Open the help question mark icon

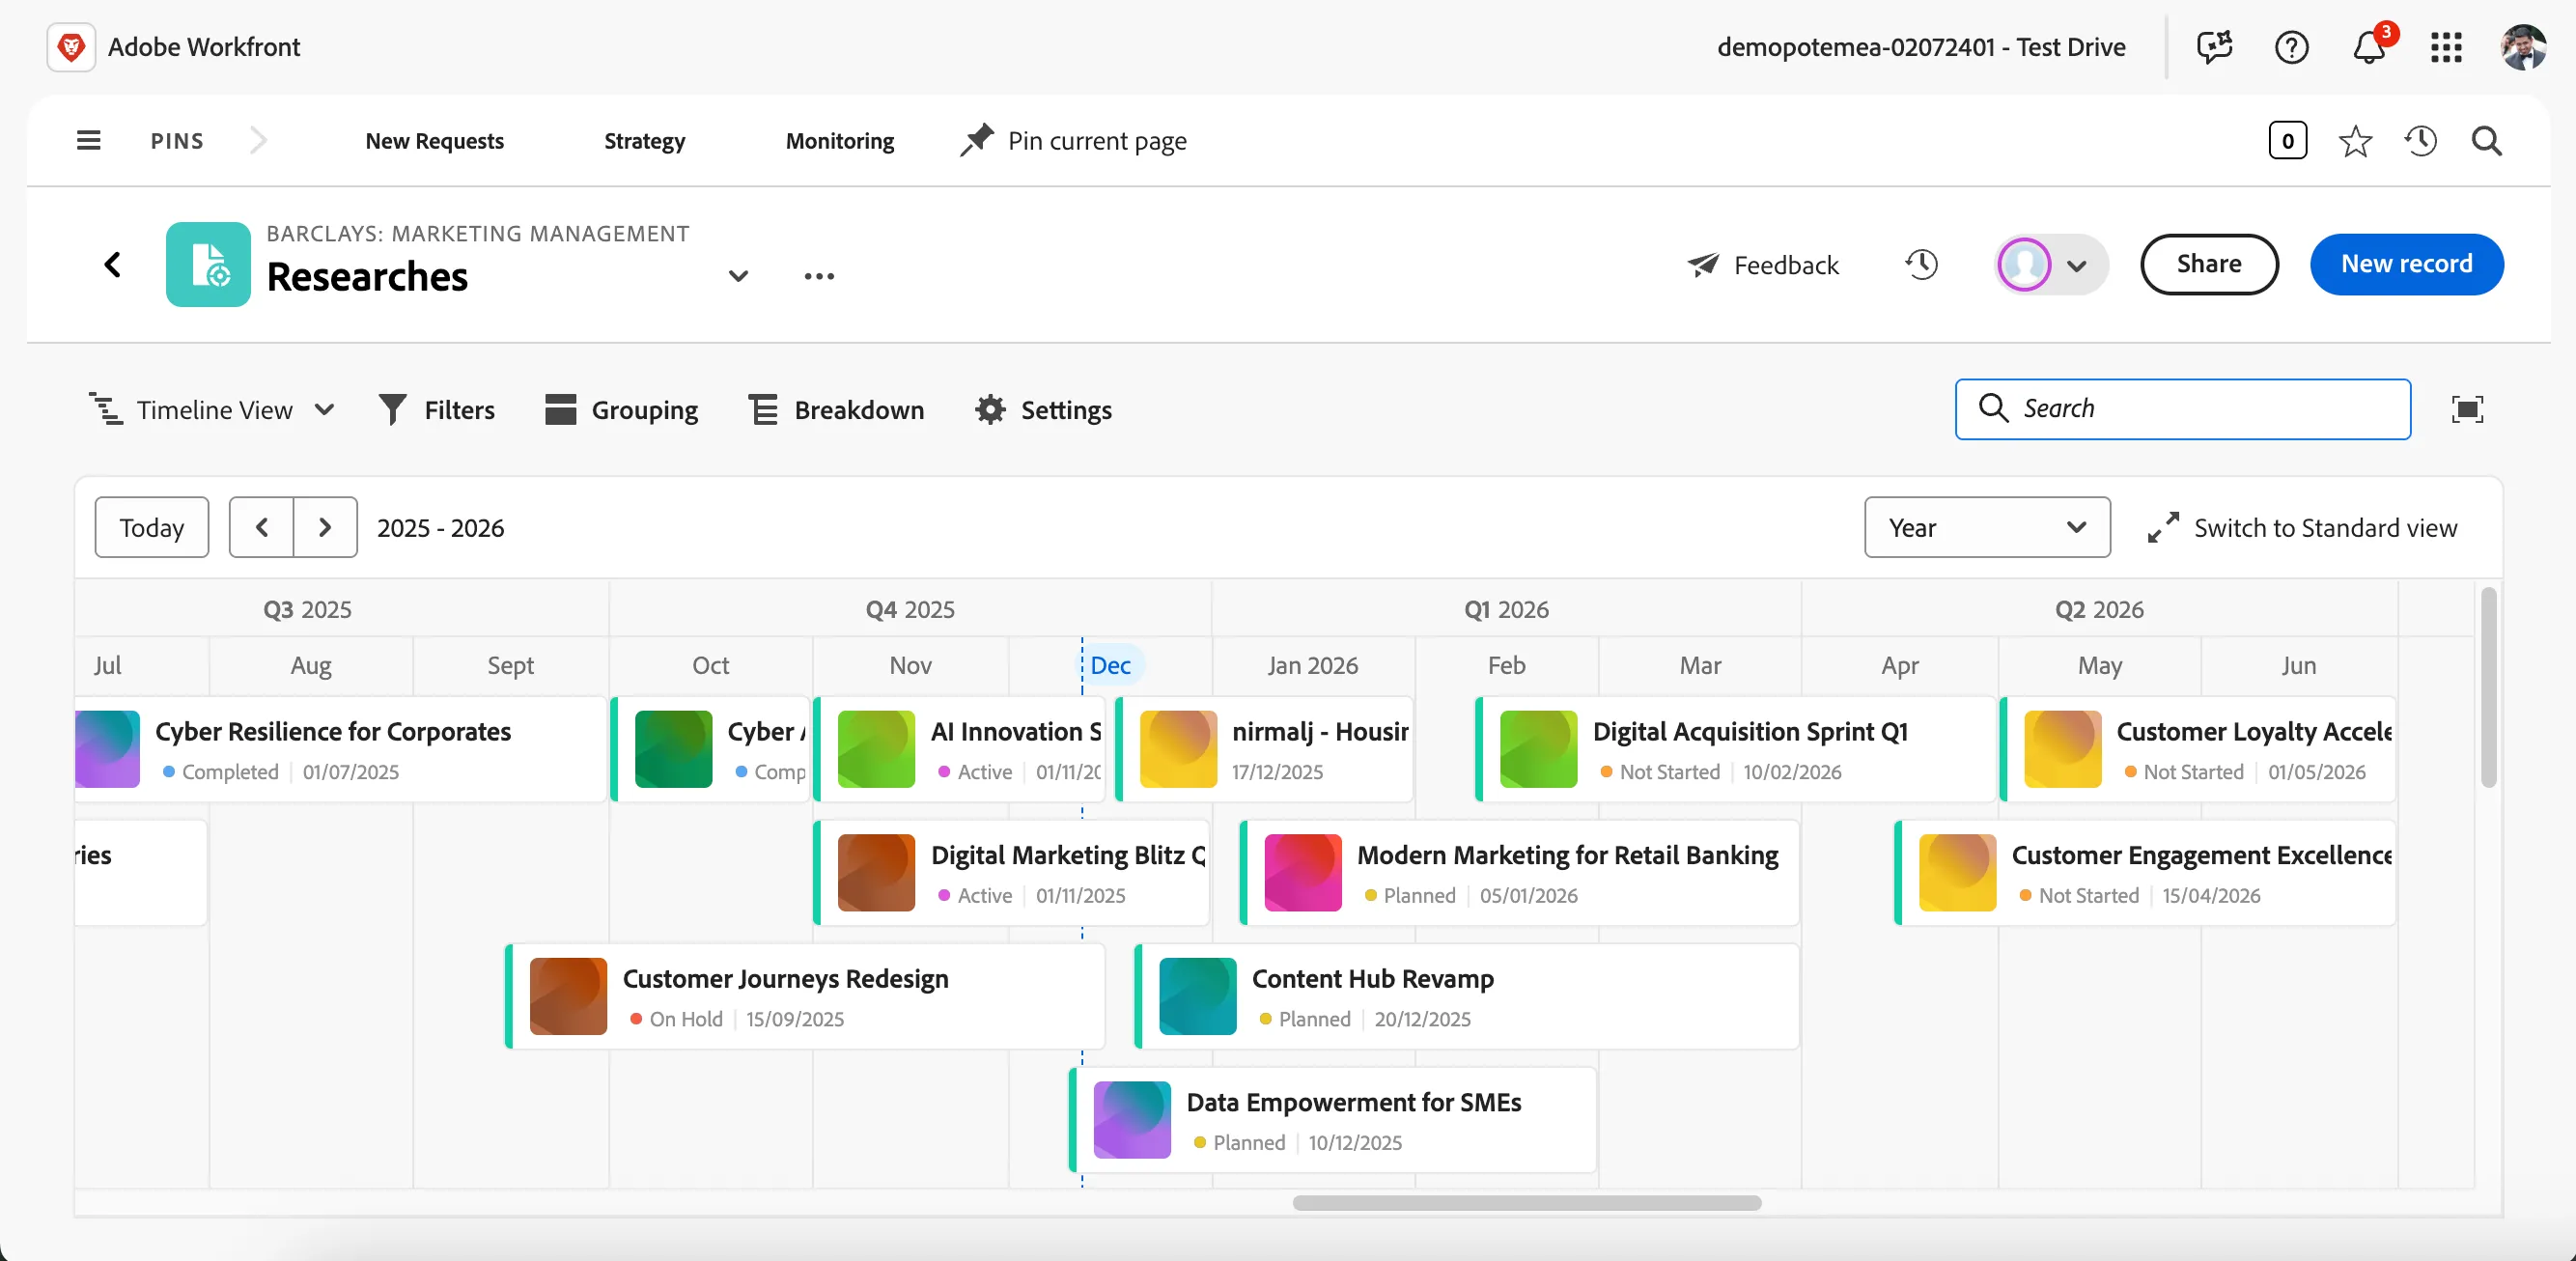point(2291,47)
